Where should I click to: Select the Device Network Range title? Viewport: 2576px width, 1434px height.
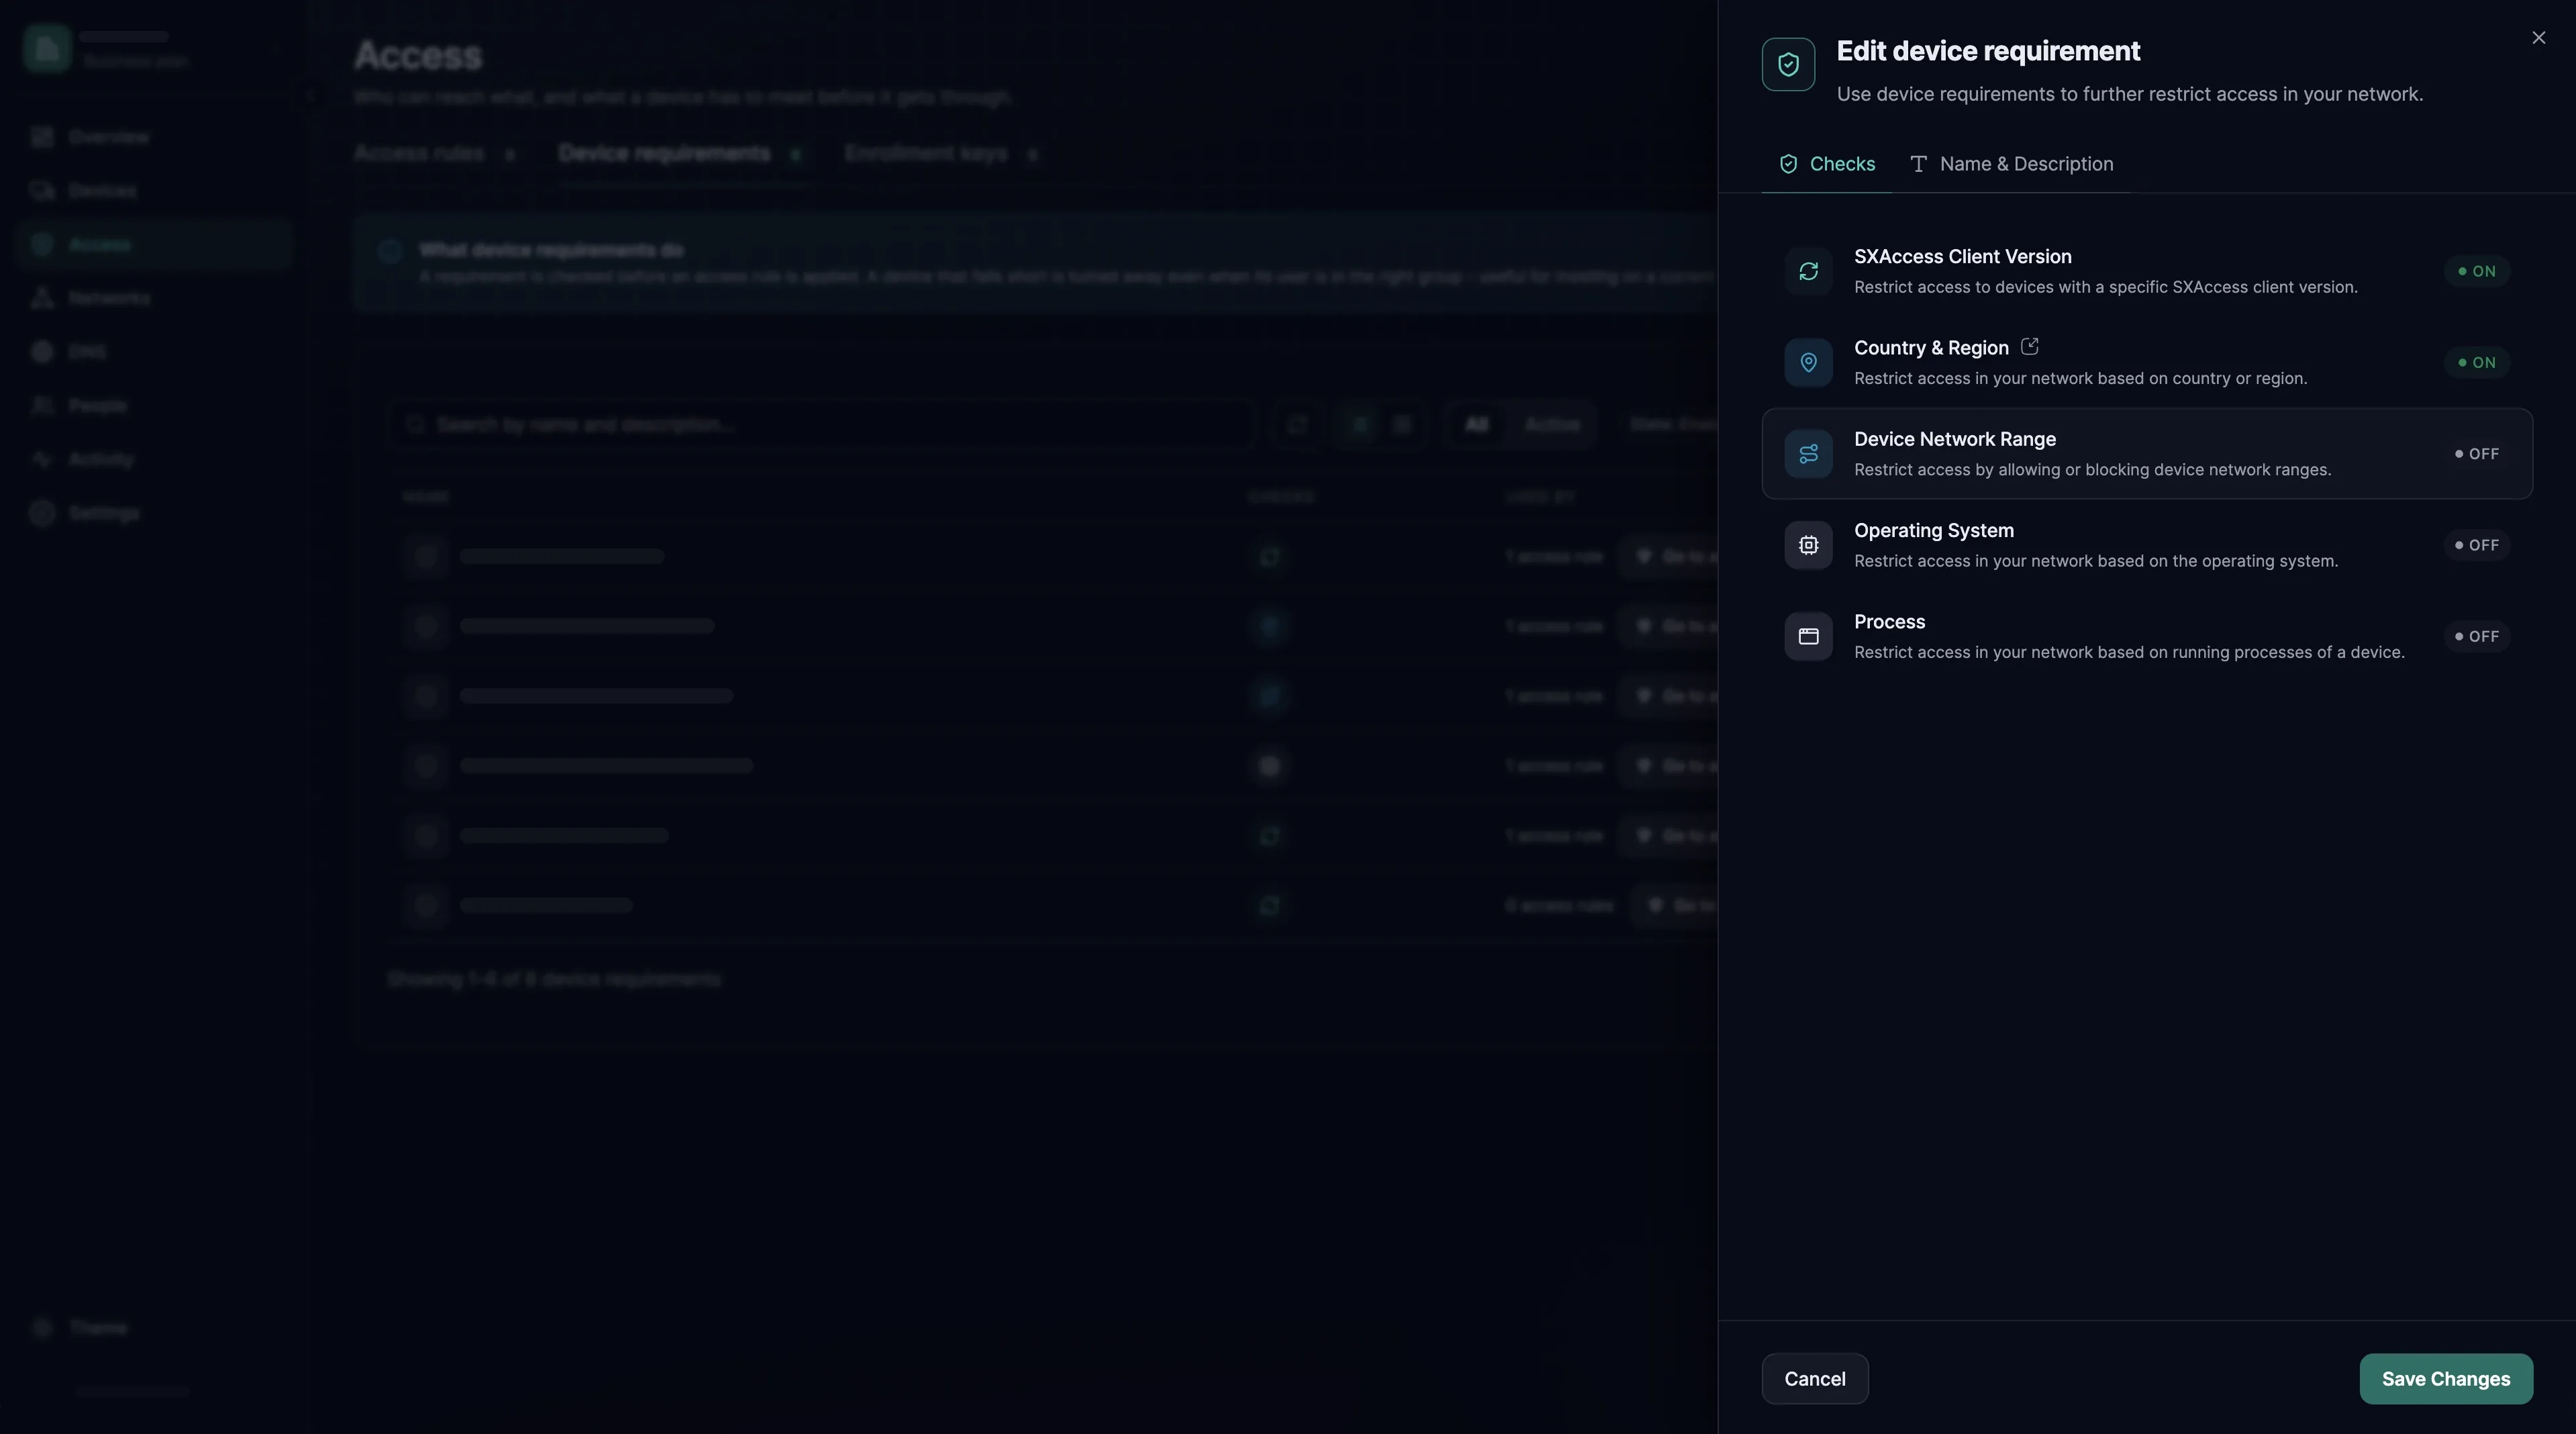[x=1955, y=440]
